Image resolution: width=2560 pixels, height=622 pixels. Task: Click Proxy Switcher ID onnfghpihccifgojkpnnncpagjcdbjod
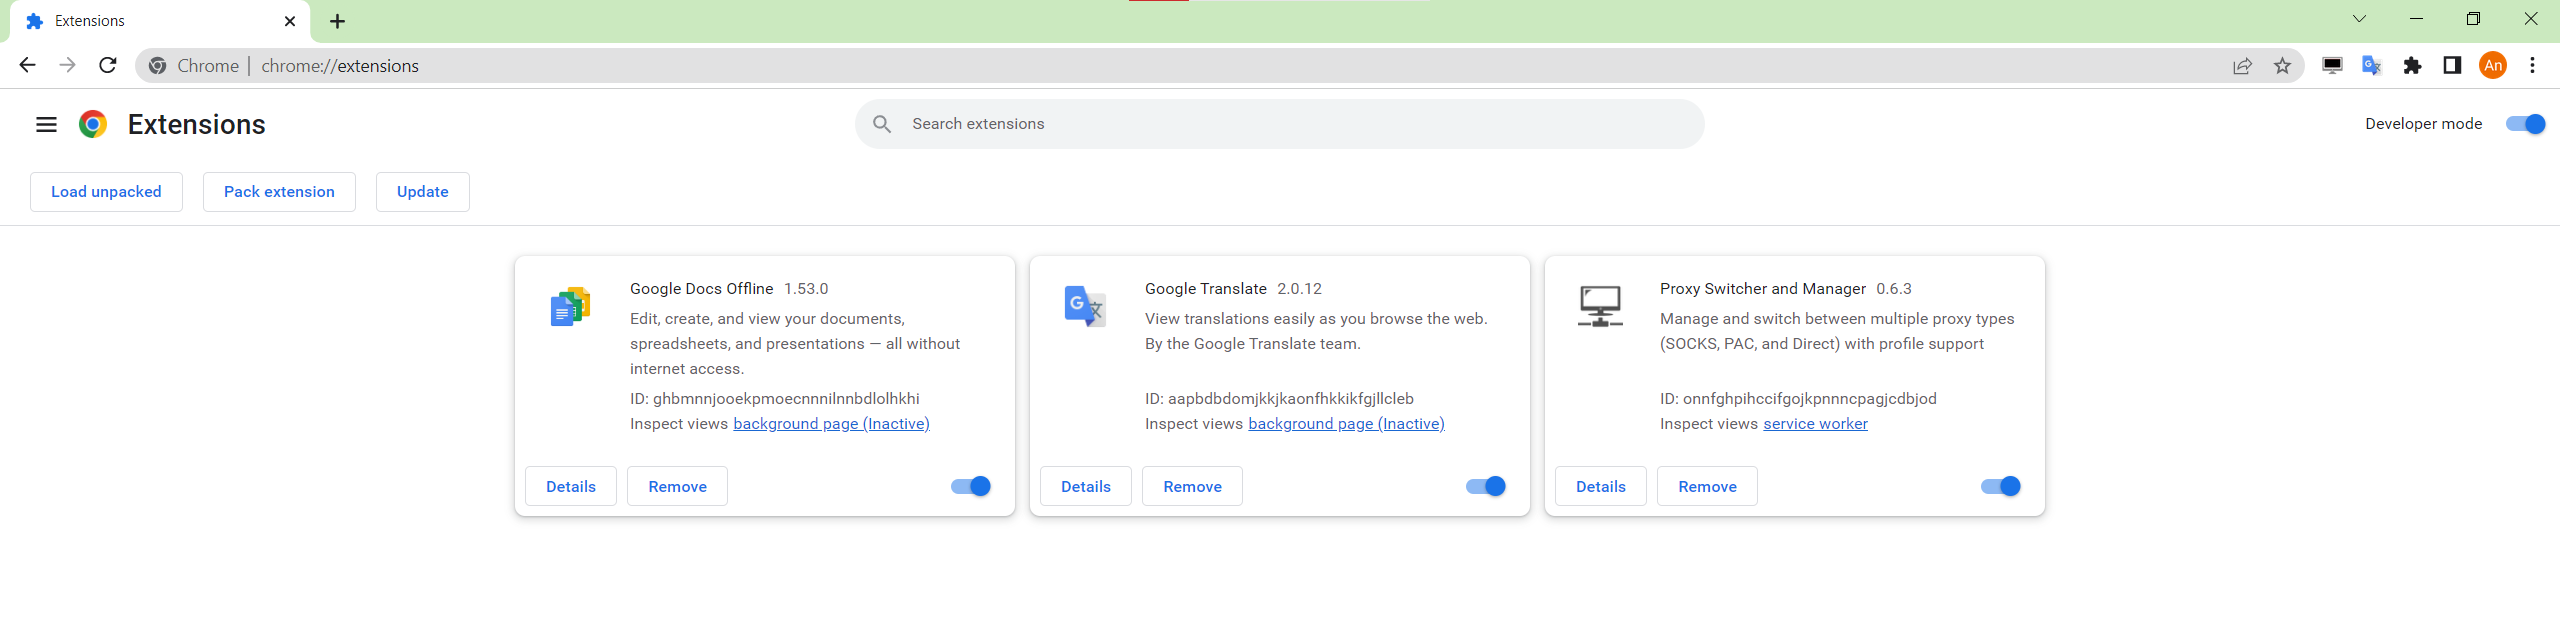tap(1798, 399)
